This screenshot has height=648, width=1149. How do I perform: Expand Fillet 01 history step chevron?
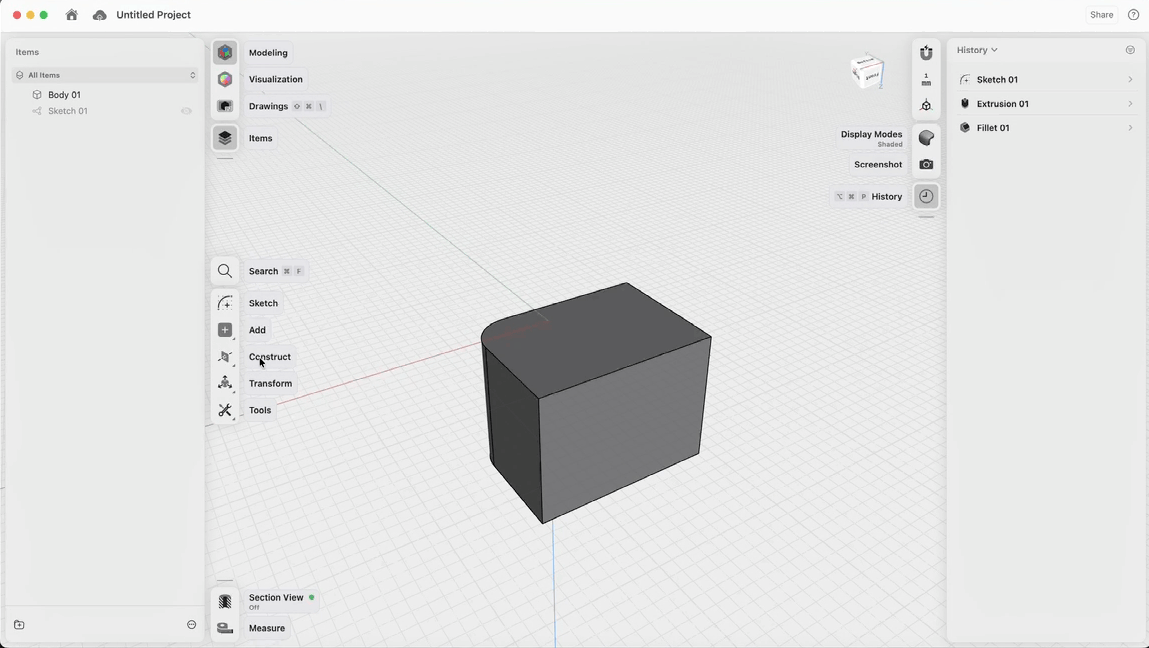tap(1130, 128)
